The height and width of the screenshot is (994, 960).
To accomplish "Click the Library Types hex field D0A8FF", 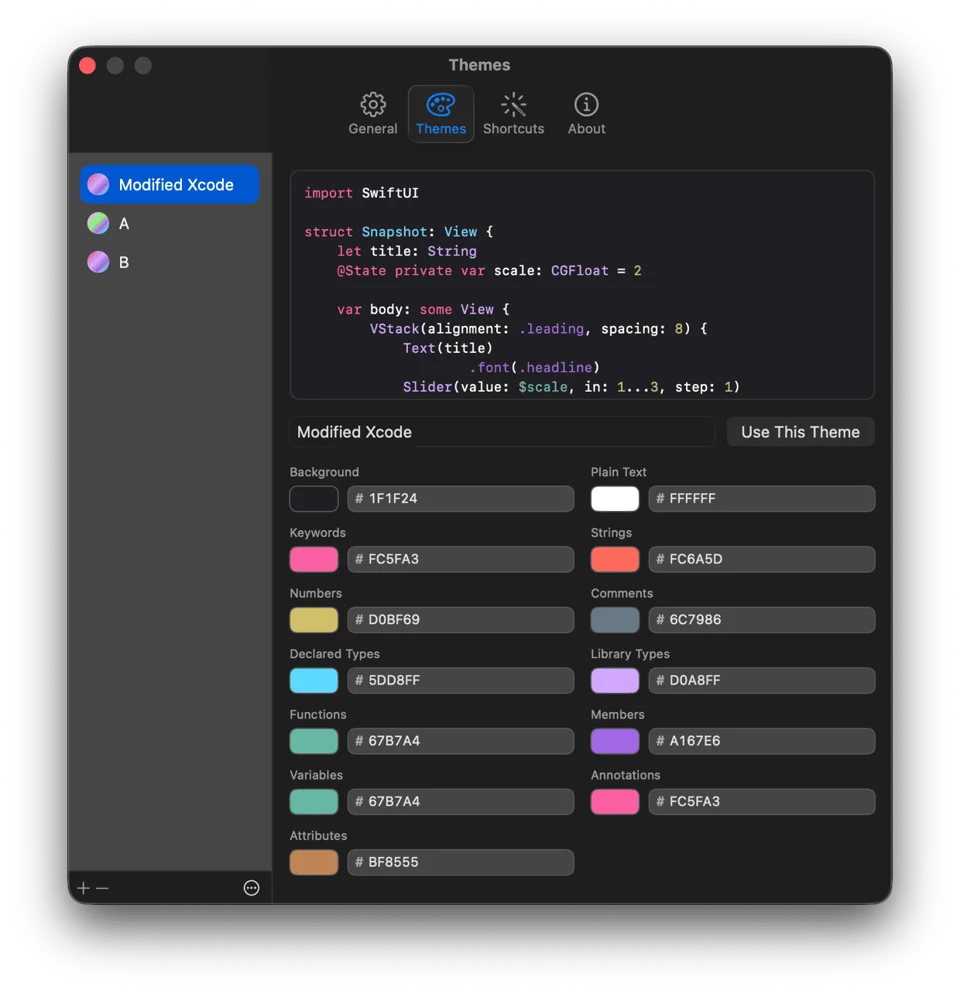I will pyautogui.click(x=762, y=680).
